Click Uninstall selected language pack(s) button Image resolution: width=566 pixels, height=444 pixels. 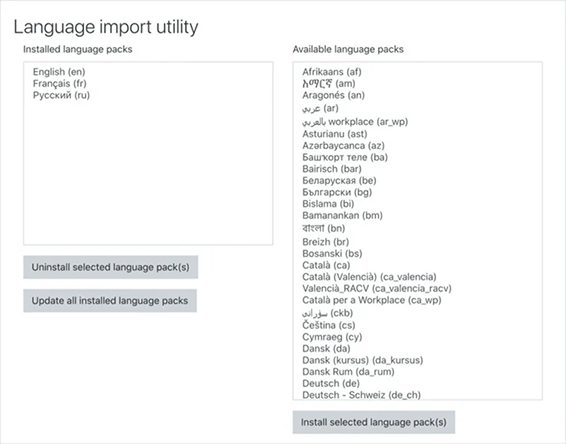click(110, 267)
